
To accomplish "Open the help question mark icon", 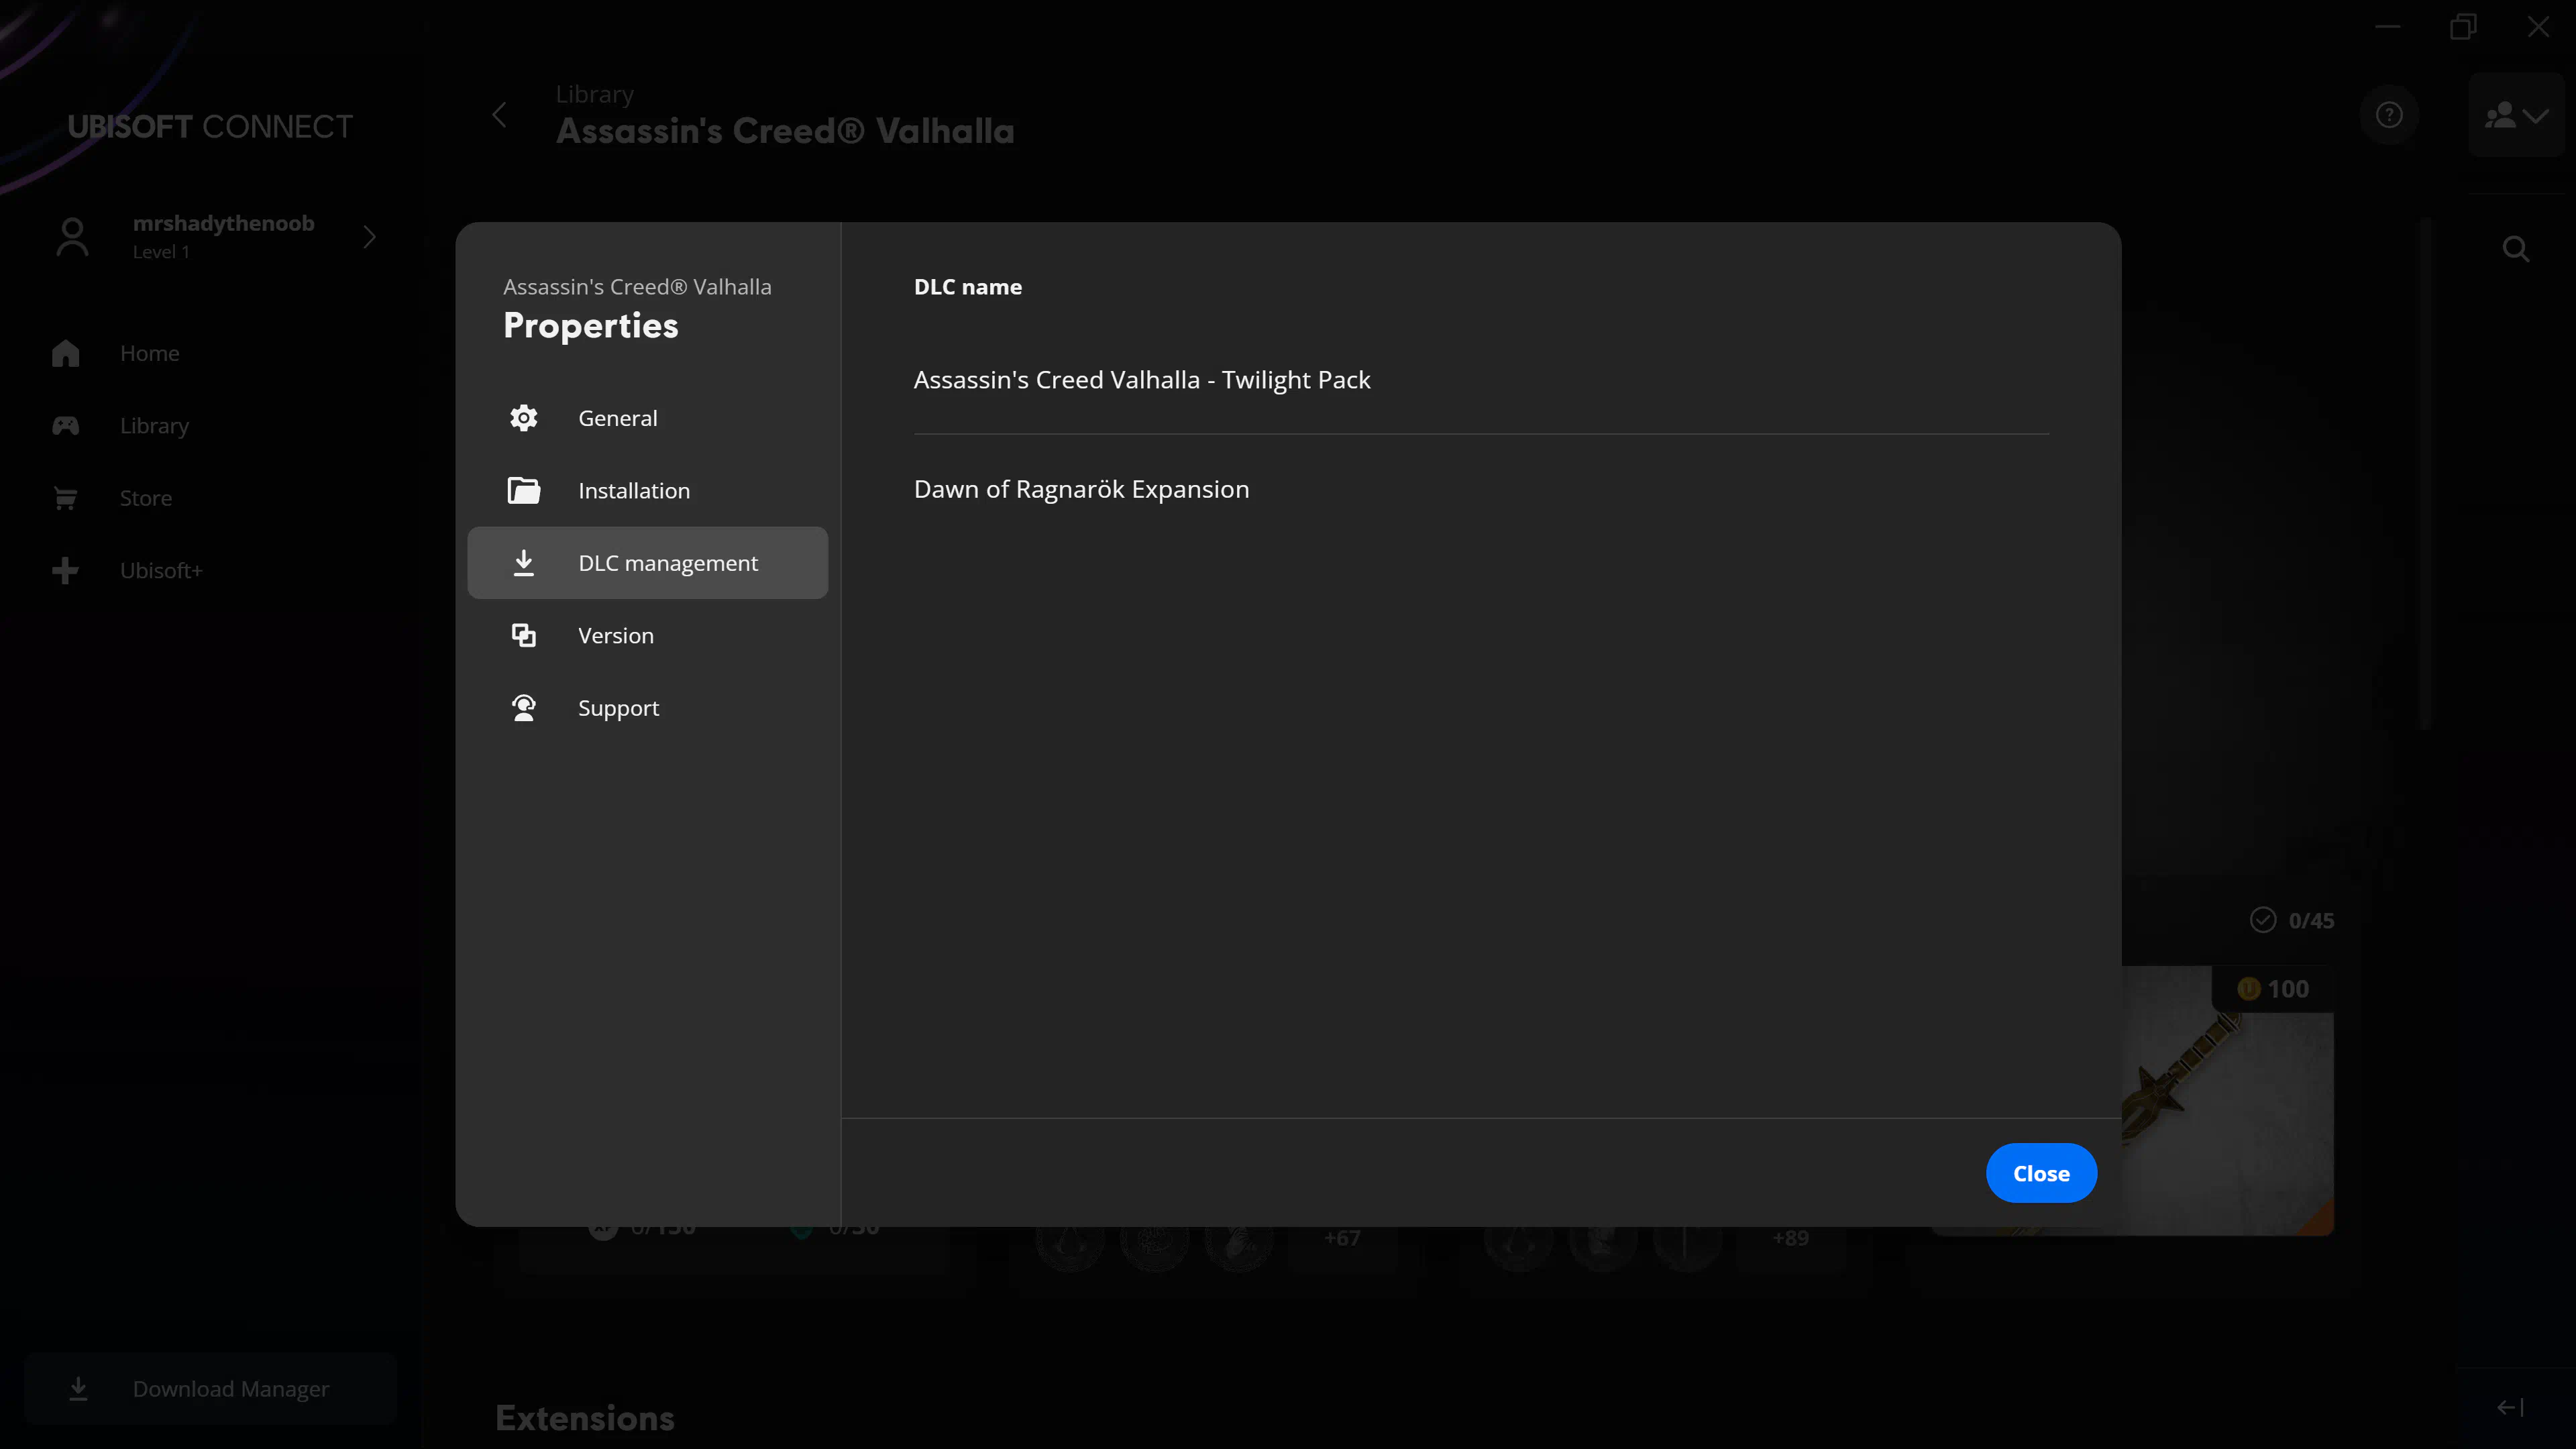I will coord(2389,115).
